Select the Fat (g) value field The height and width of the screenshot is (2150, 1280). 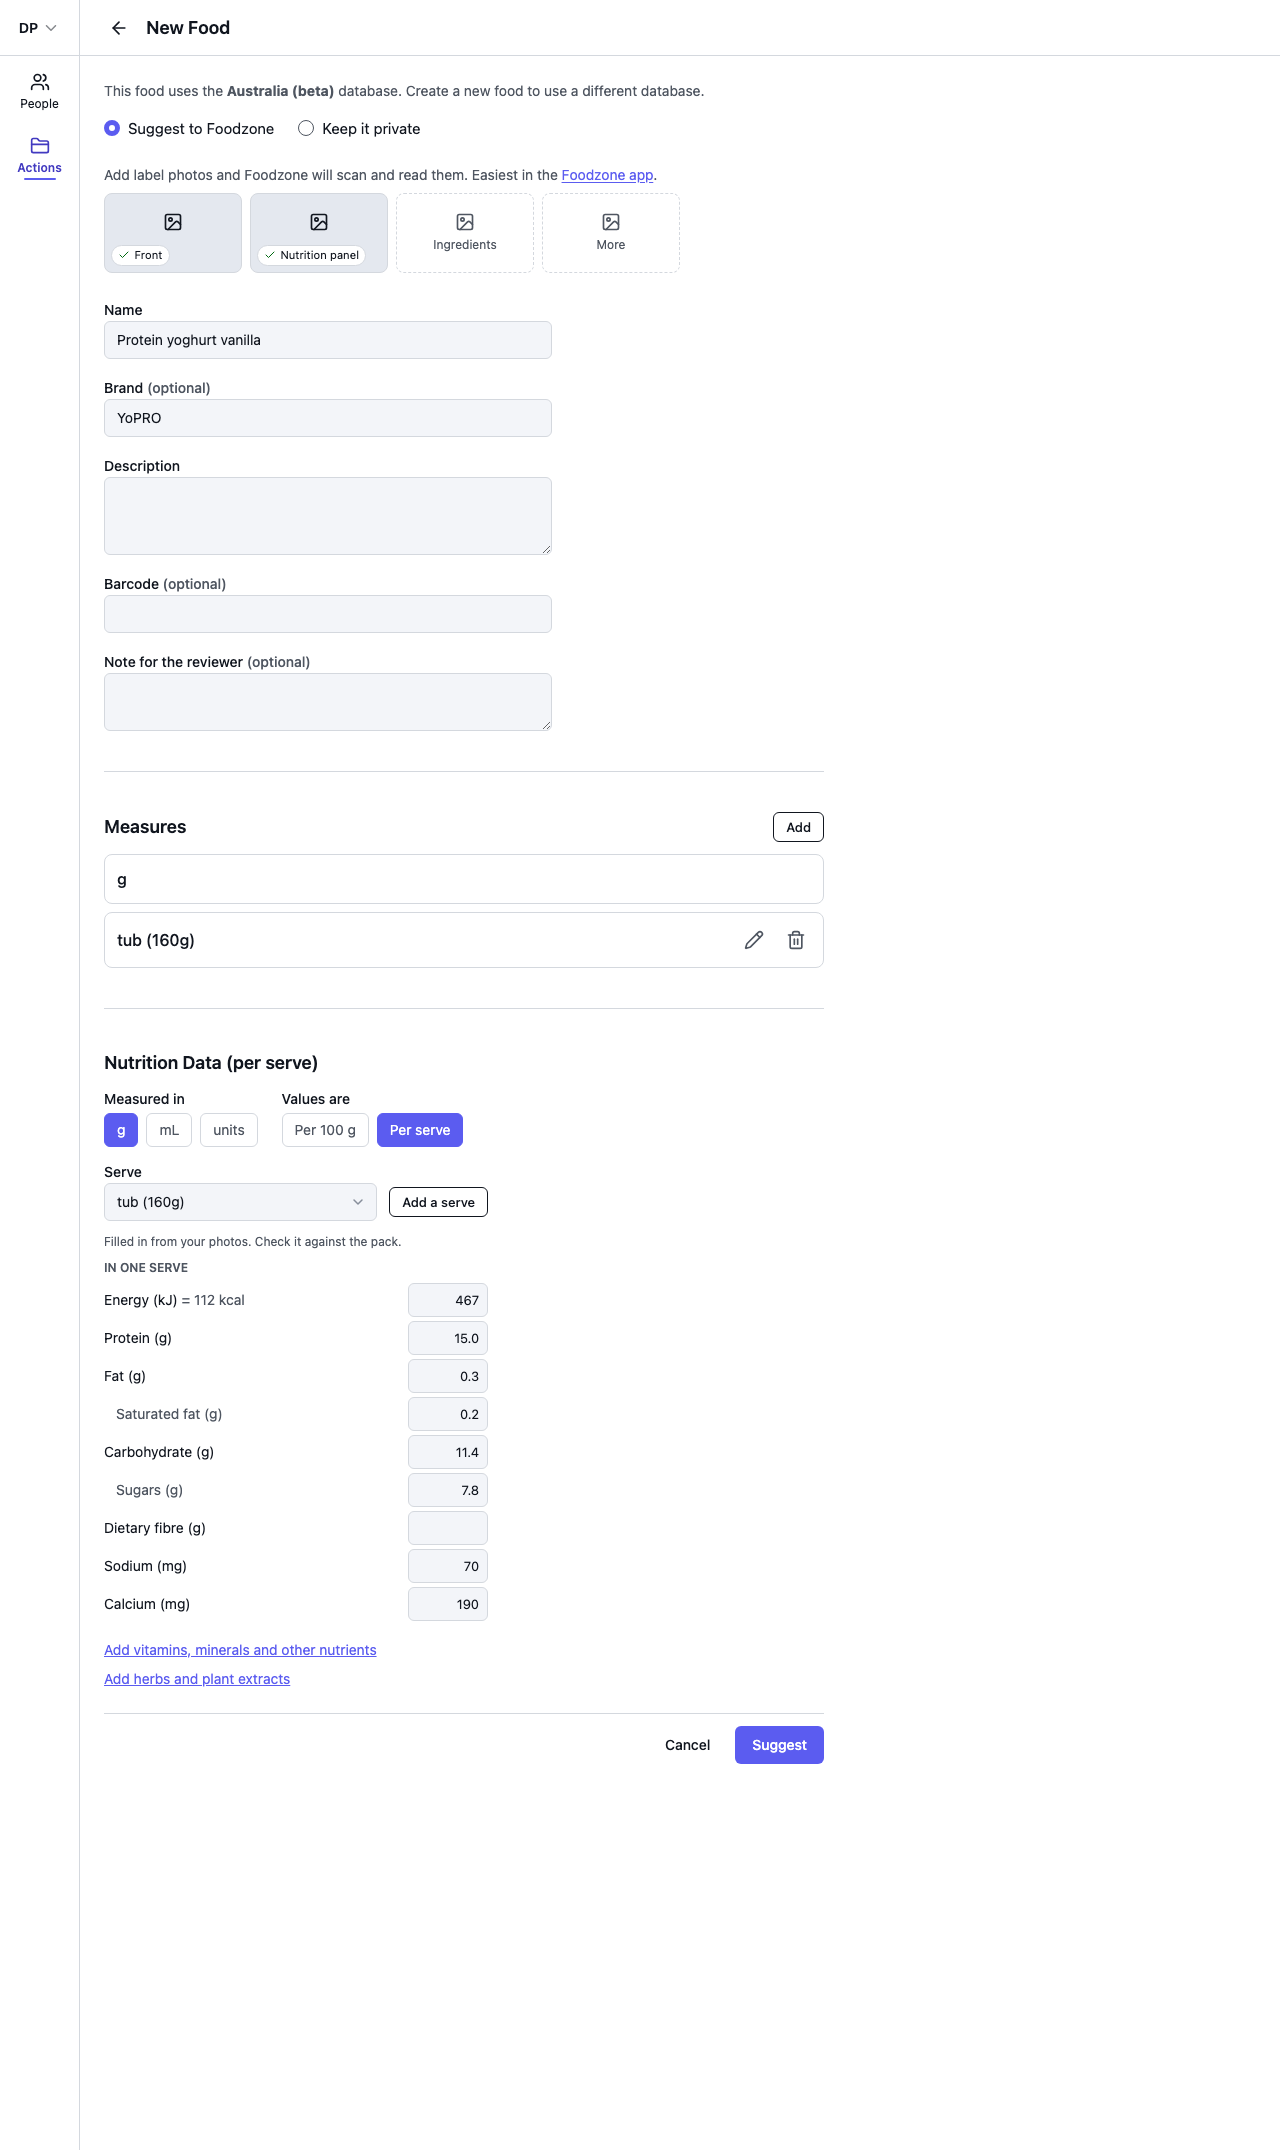448,1376
